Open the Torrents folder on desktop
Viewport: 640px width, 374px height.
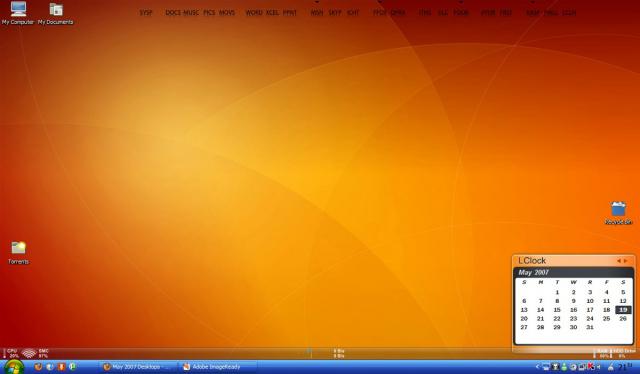coord(18,253)
